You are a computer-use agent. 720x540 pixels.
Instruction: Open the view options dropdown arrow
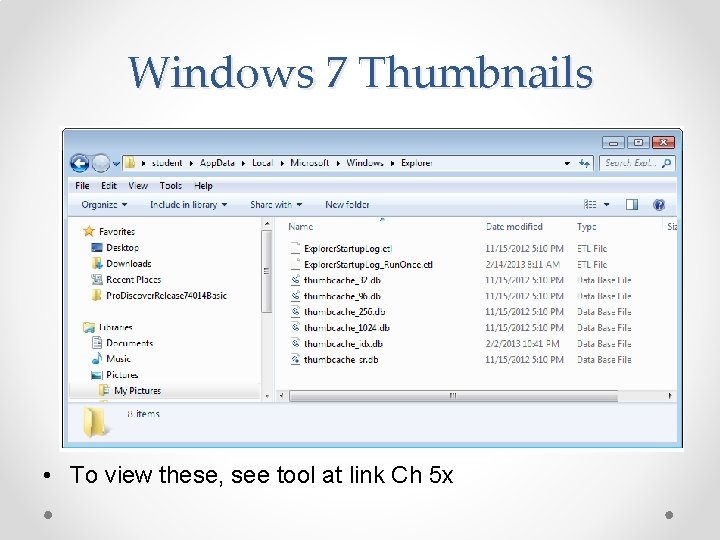(x=607, y=205)
